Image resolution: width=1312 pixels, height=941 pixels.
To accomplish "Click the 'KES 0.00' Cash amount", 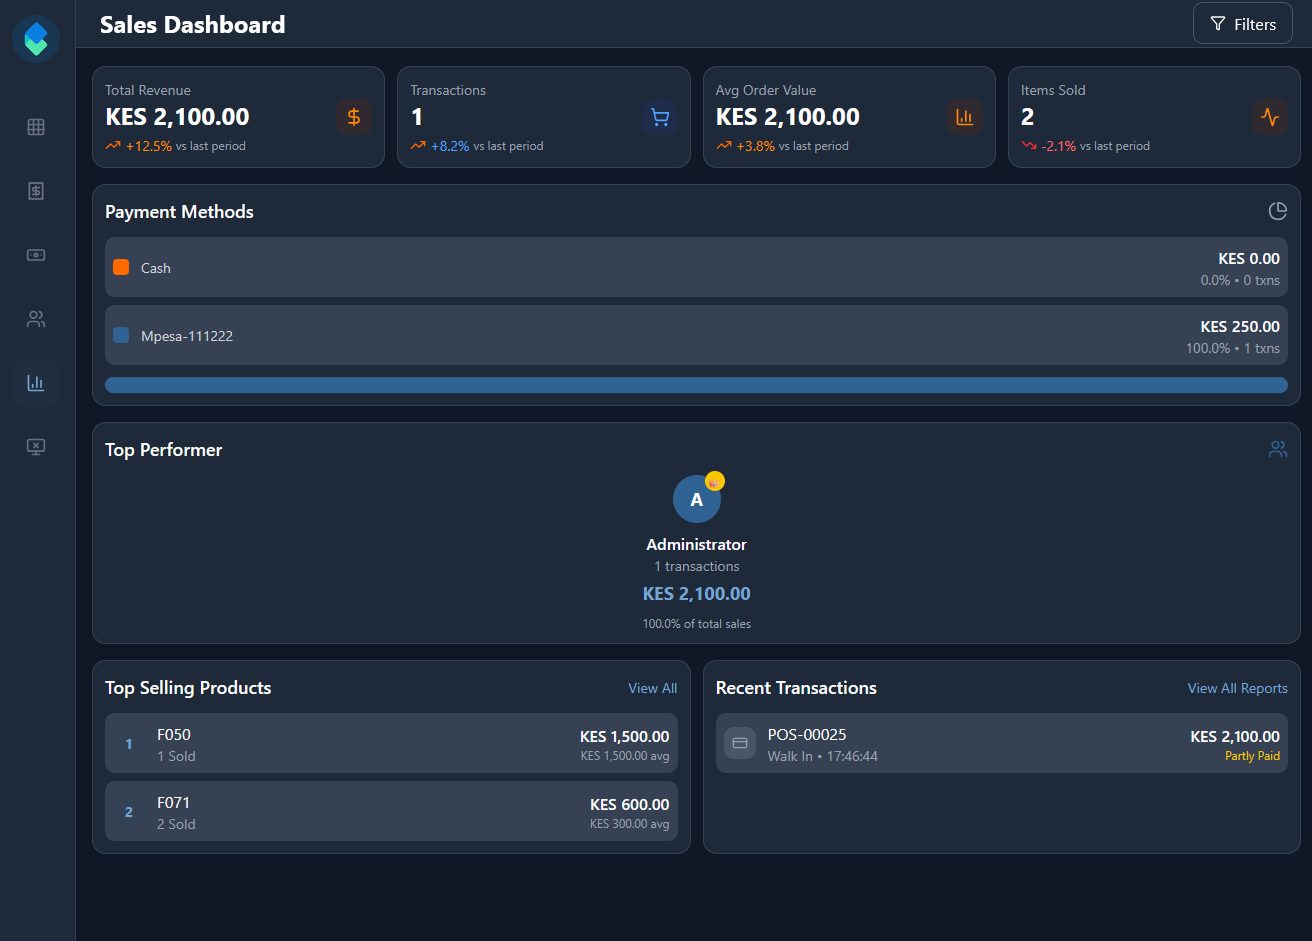I will point(1248,258).
